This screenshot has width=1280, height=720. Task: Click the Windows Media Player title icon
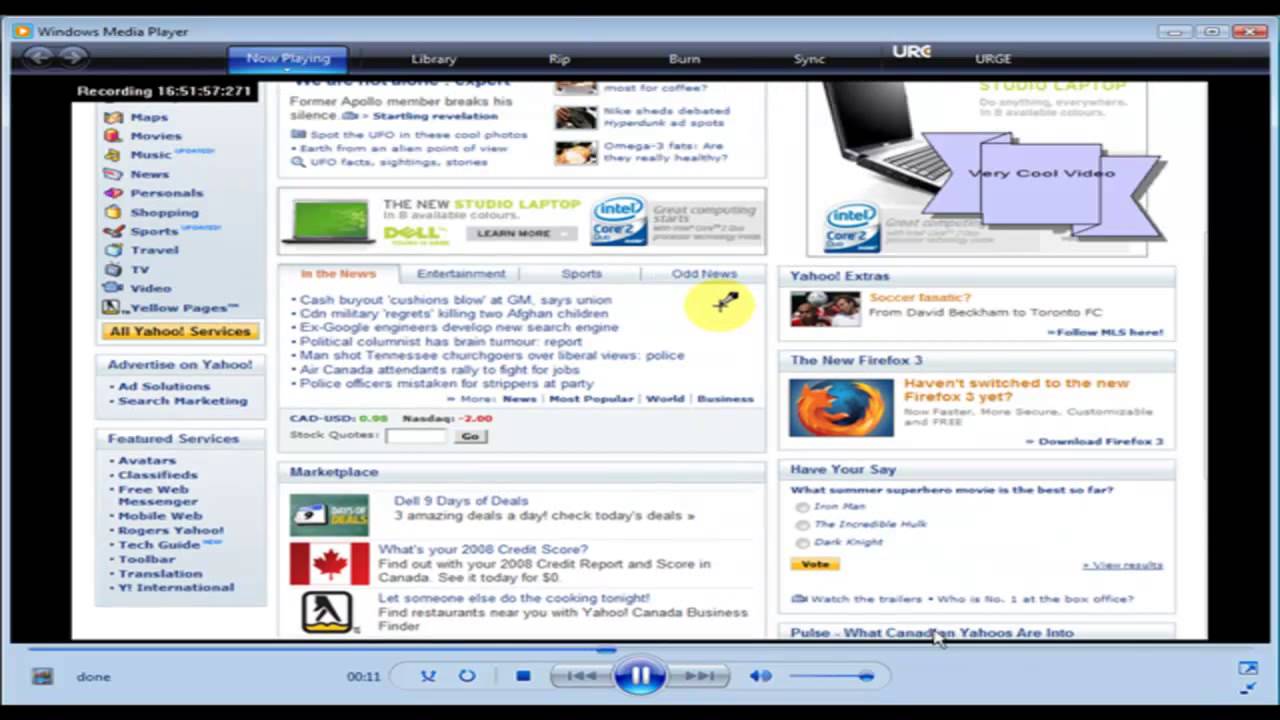point(22,32)
